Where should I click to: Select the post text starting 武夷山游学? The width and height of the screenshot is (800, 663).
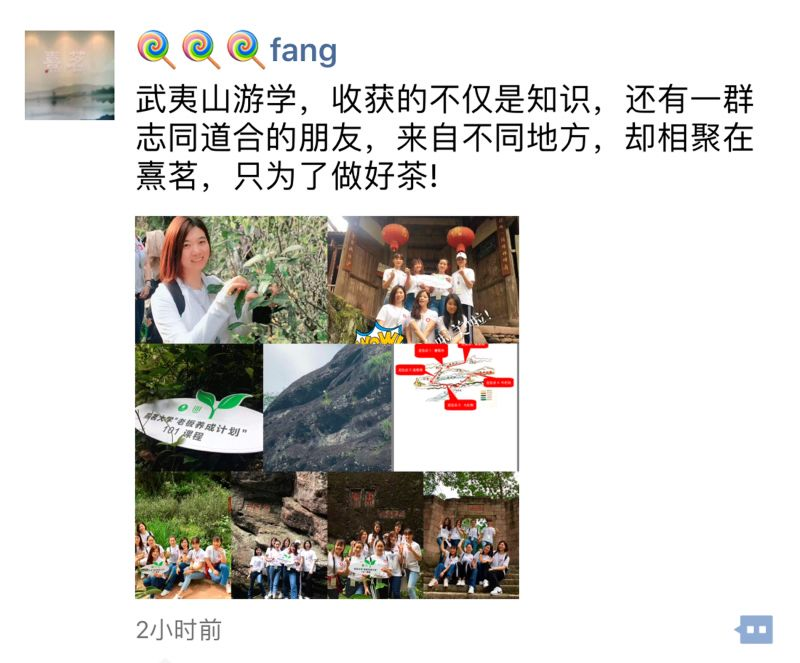[444, 138]
